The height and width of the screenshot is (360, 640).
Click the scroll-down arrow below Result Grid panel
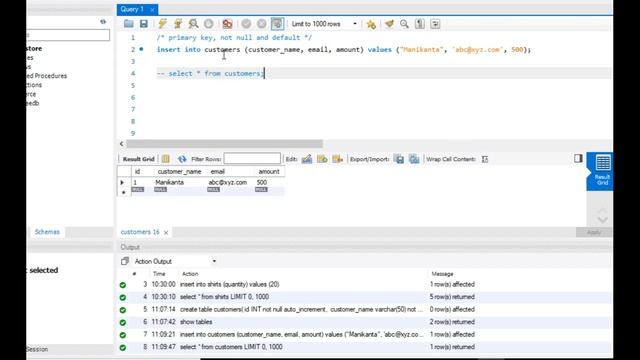coord(602,220)
